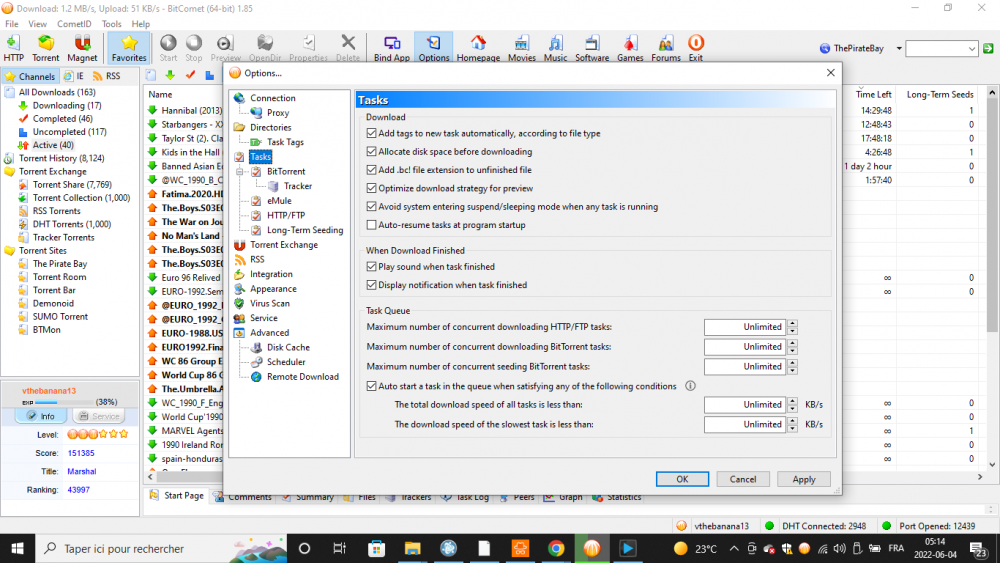The height and width of the screenshot is (563, 1000).
Task: Click the Windows search box in taskbar
Action: tap(160, 548)
